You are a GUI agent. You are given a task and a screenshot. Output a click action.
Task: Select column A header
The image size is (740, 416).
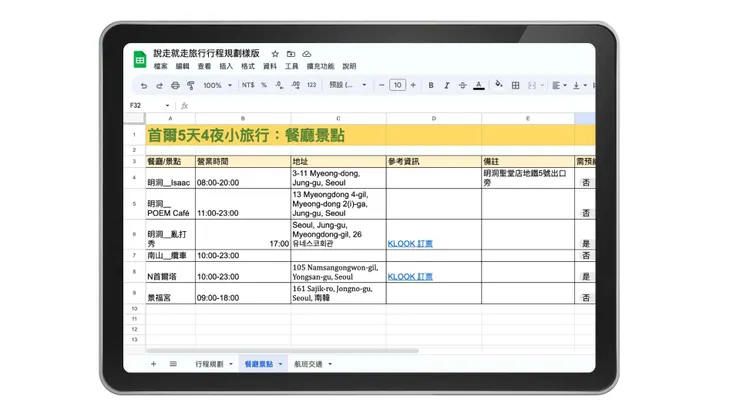pyautogui.click(x=170, y=119)
